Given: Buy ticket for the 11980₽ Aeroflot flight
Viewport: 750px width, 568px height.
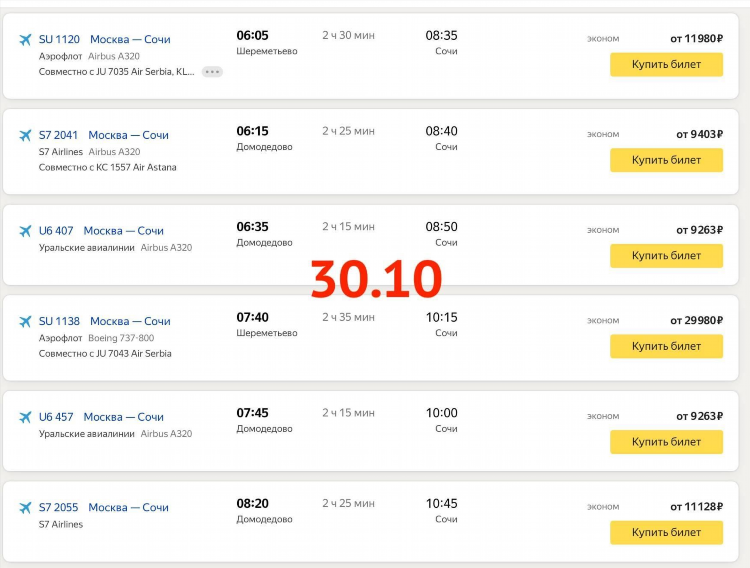Looking at the screenshot, I should click(x=666, y=65).
